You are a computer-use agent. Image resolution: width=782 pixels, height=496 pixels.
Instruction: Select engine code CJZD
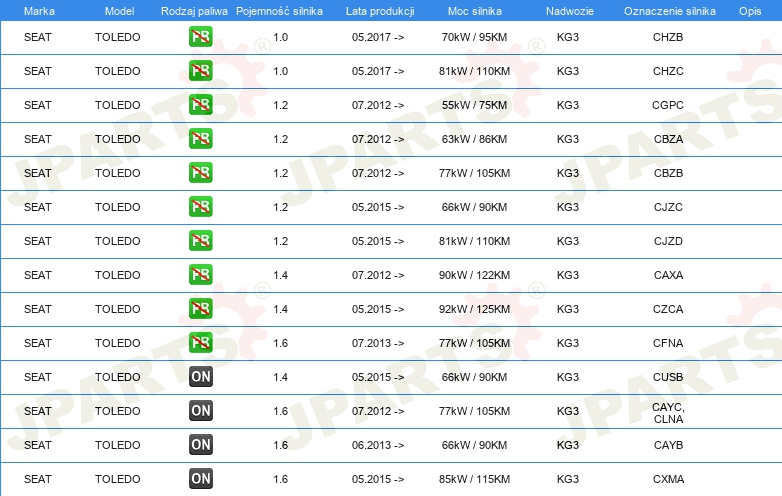pyautogui.click(x=668, y=241)
